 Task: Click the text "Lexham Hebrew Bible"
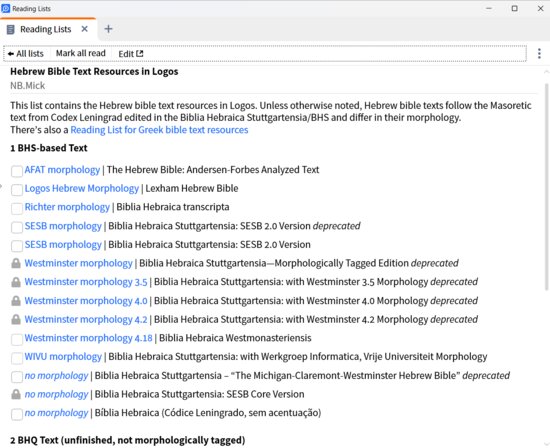pyautogui.click(x=192, y=188)
